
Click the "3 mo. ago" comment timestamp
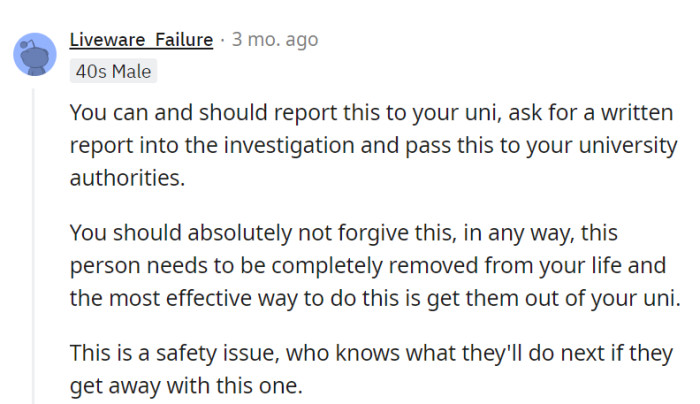275,40
